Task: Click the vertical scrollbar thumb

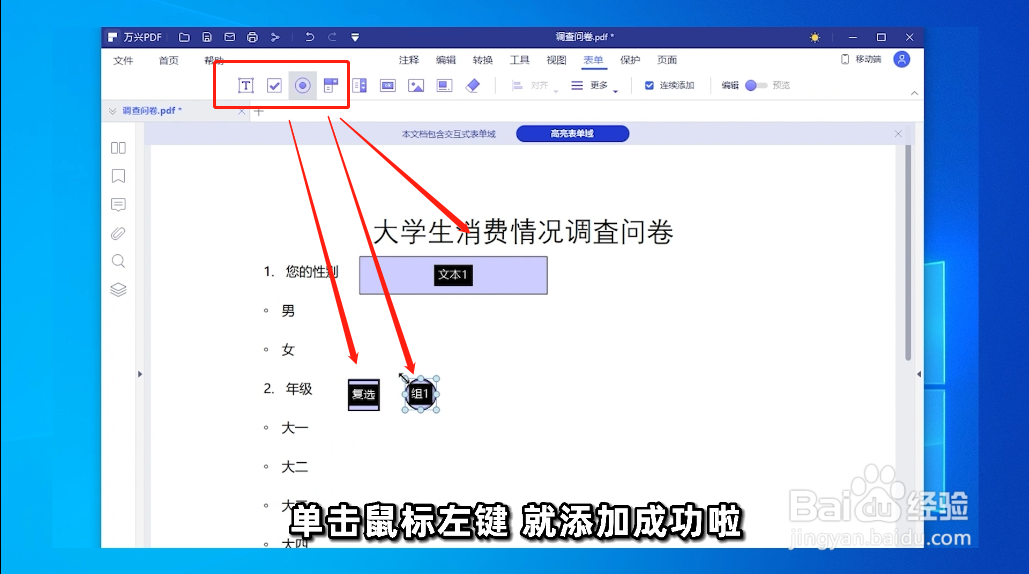Action: tap(908, 253)
